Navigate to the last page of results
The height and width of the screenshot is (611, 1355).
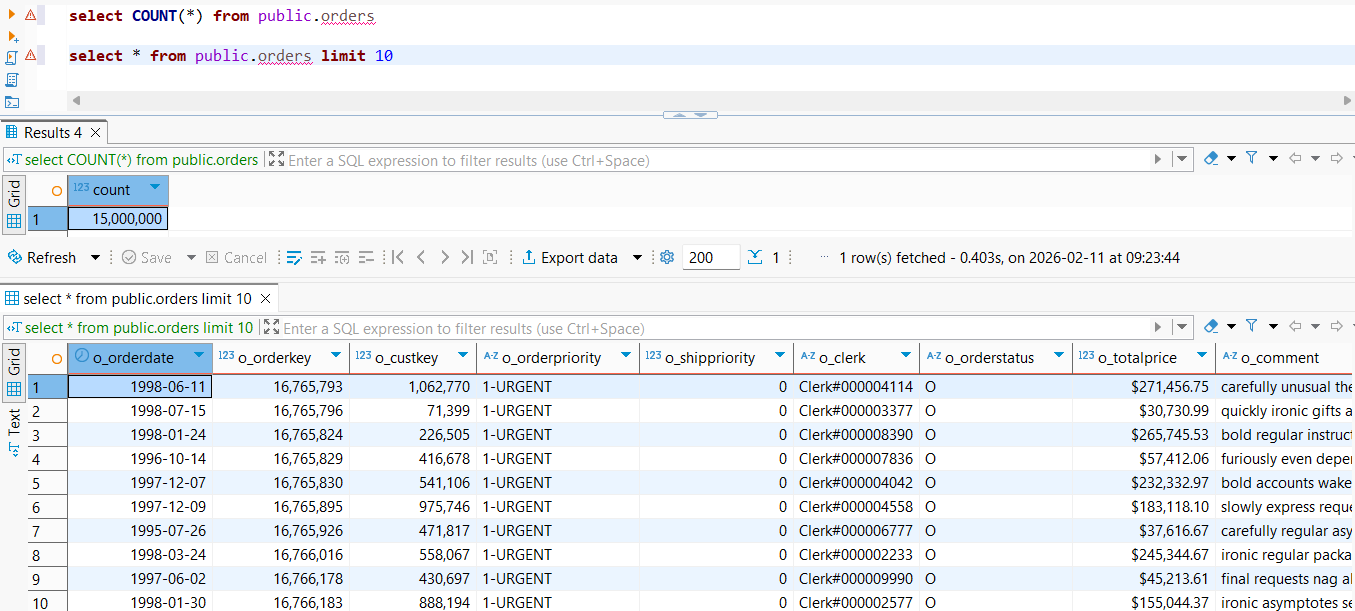tap(466, 257)
